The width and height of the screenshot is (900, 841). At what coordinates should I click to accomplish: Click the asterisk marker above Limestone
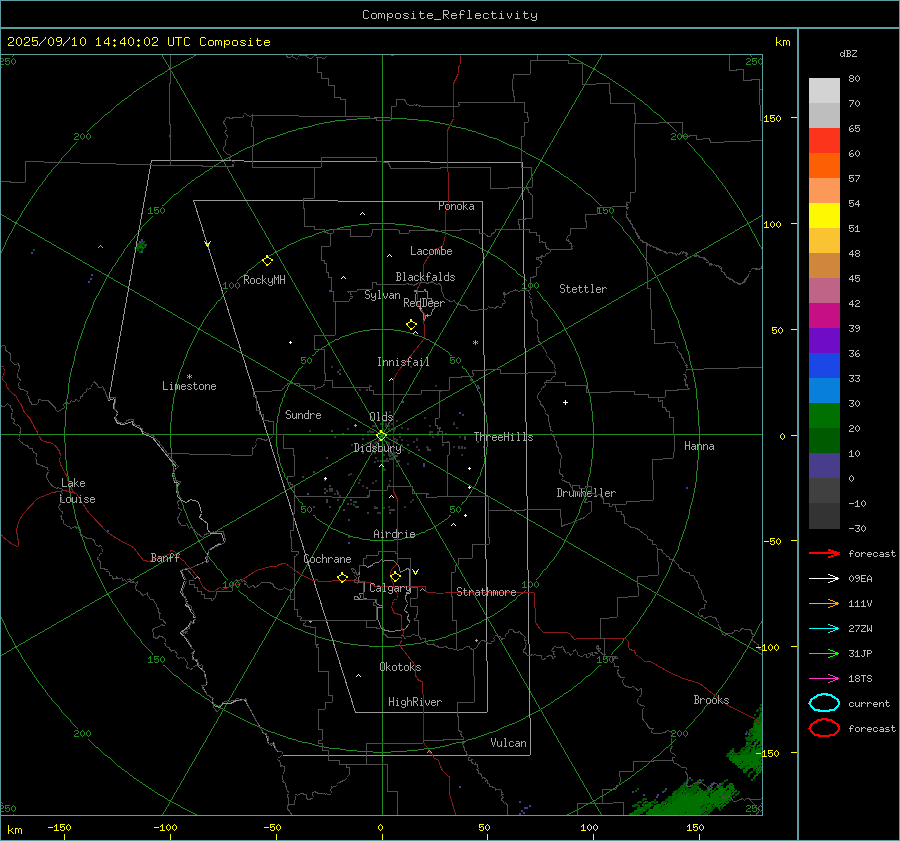(189, 377)
